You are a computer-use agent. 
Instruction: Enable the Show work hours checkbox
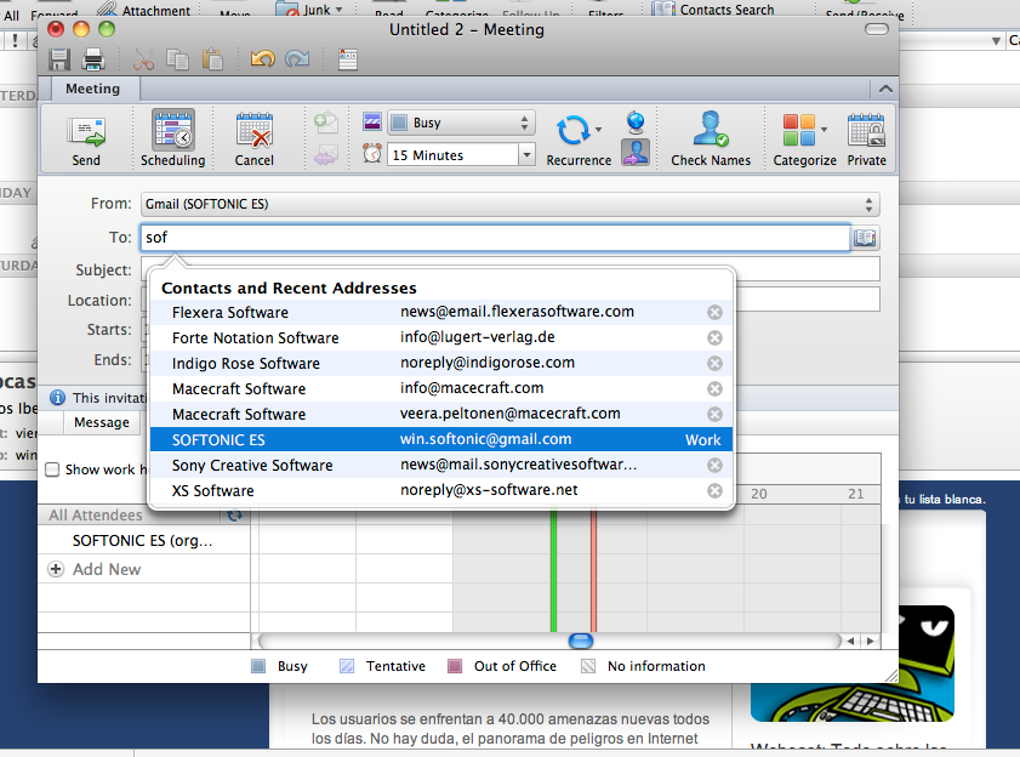pos(51,470)
